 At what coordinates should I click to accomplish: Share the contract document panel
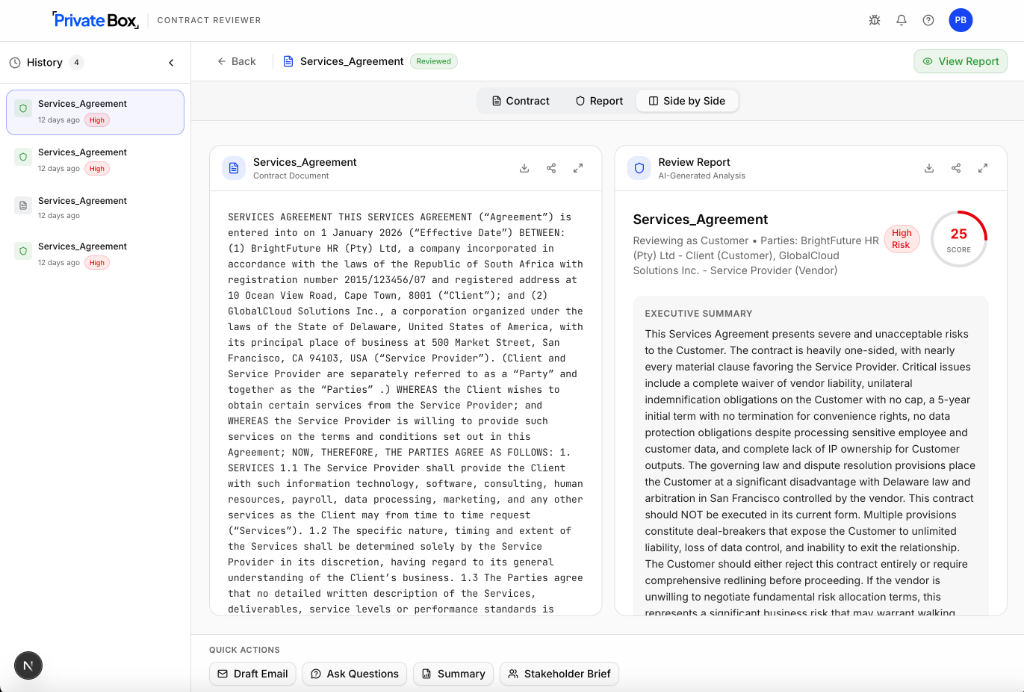point(551,168)
